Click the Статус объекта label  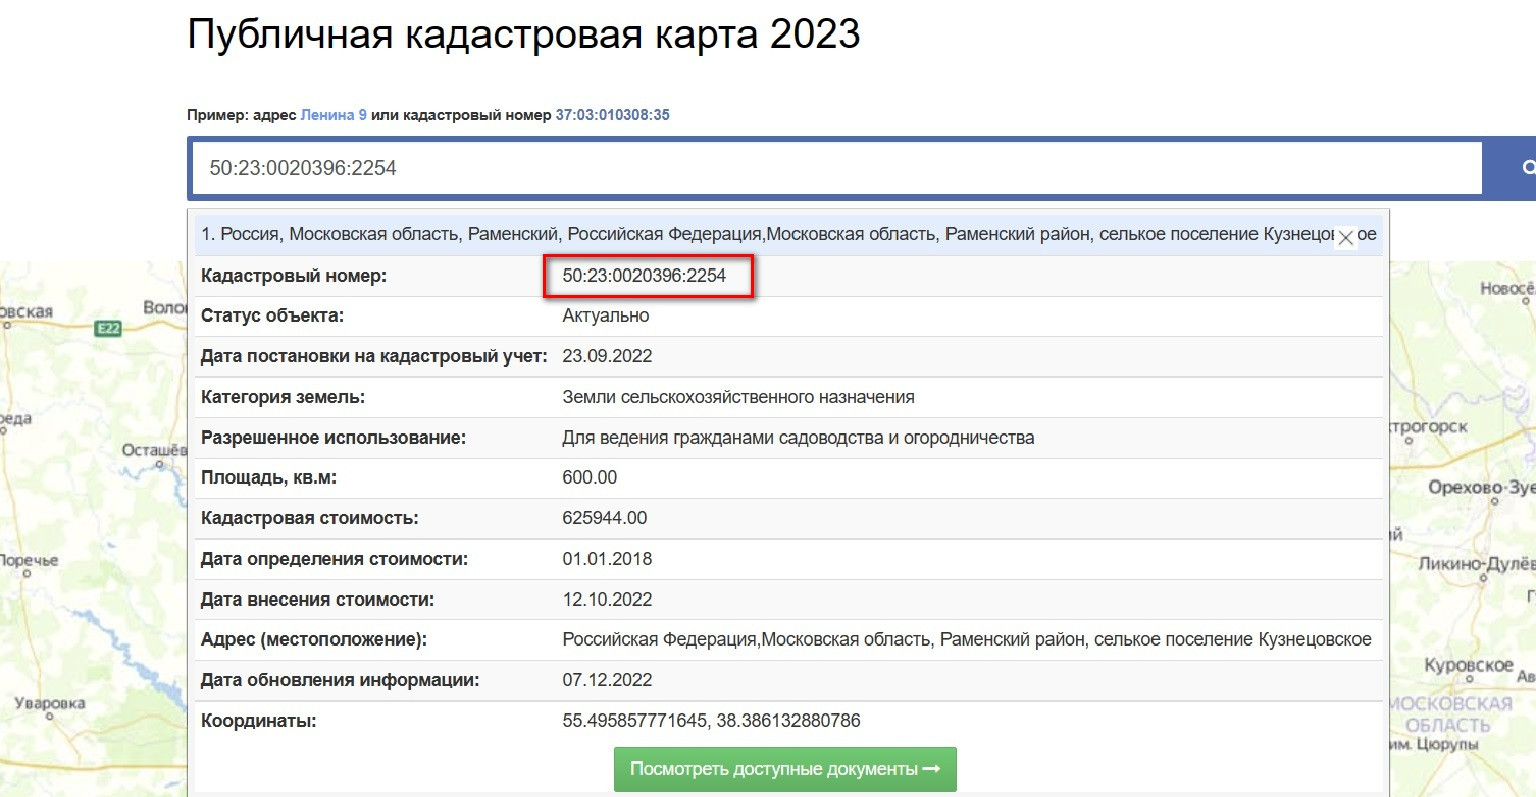coord(272,316)
